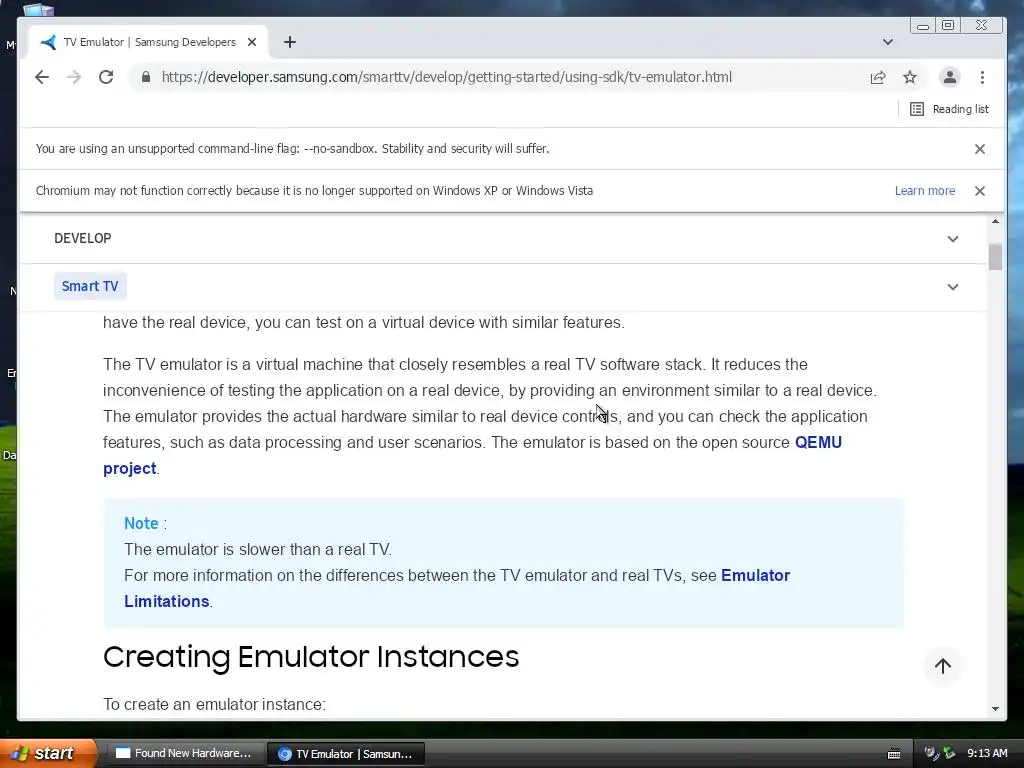Click the DEVELOP heading text
Image resolution: width=1024 pixels, height=768 pixels.
pos(83,238)
